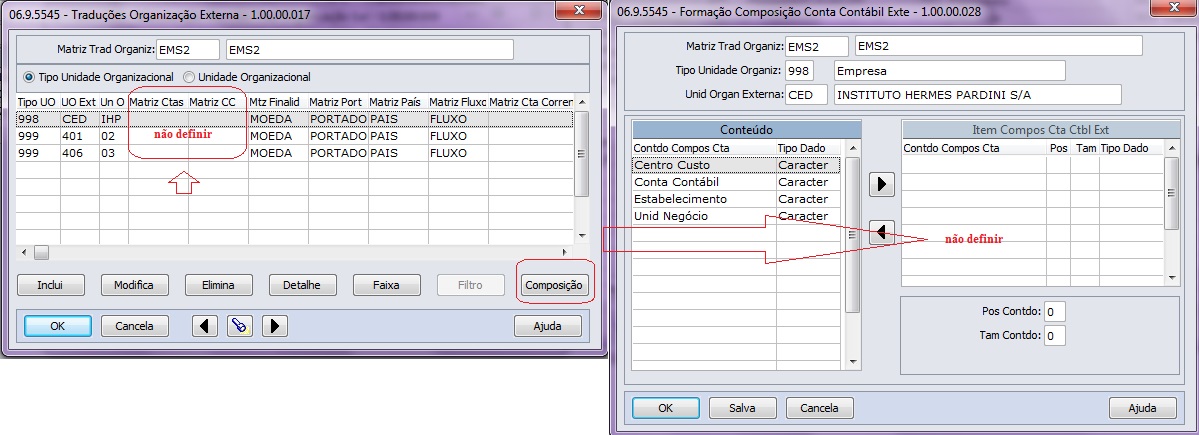Click the previous record left arrow icon
Image resolution: width=1199 pixels, height=435 pixels.
(204, 326)
